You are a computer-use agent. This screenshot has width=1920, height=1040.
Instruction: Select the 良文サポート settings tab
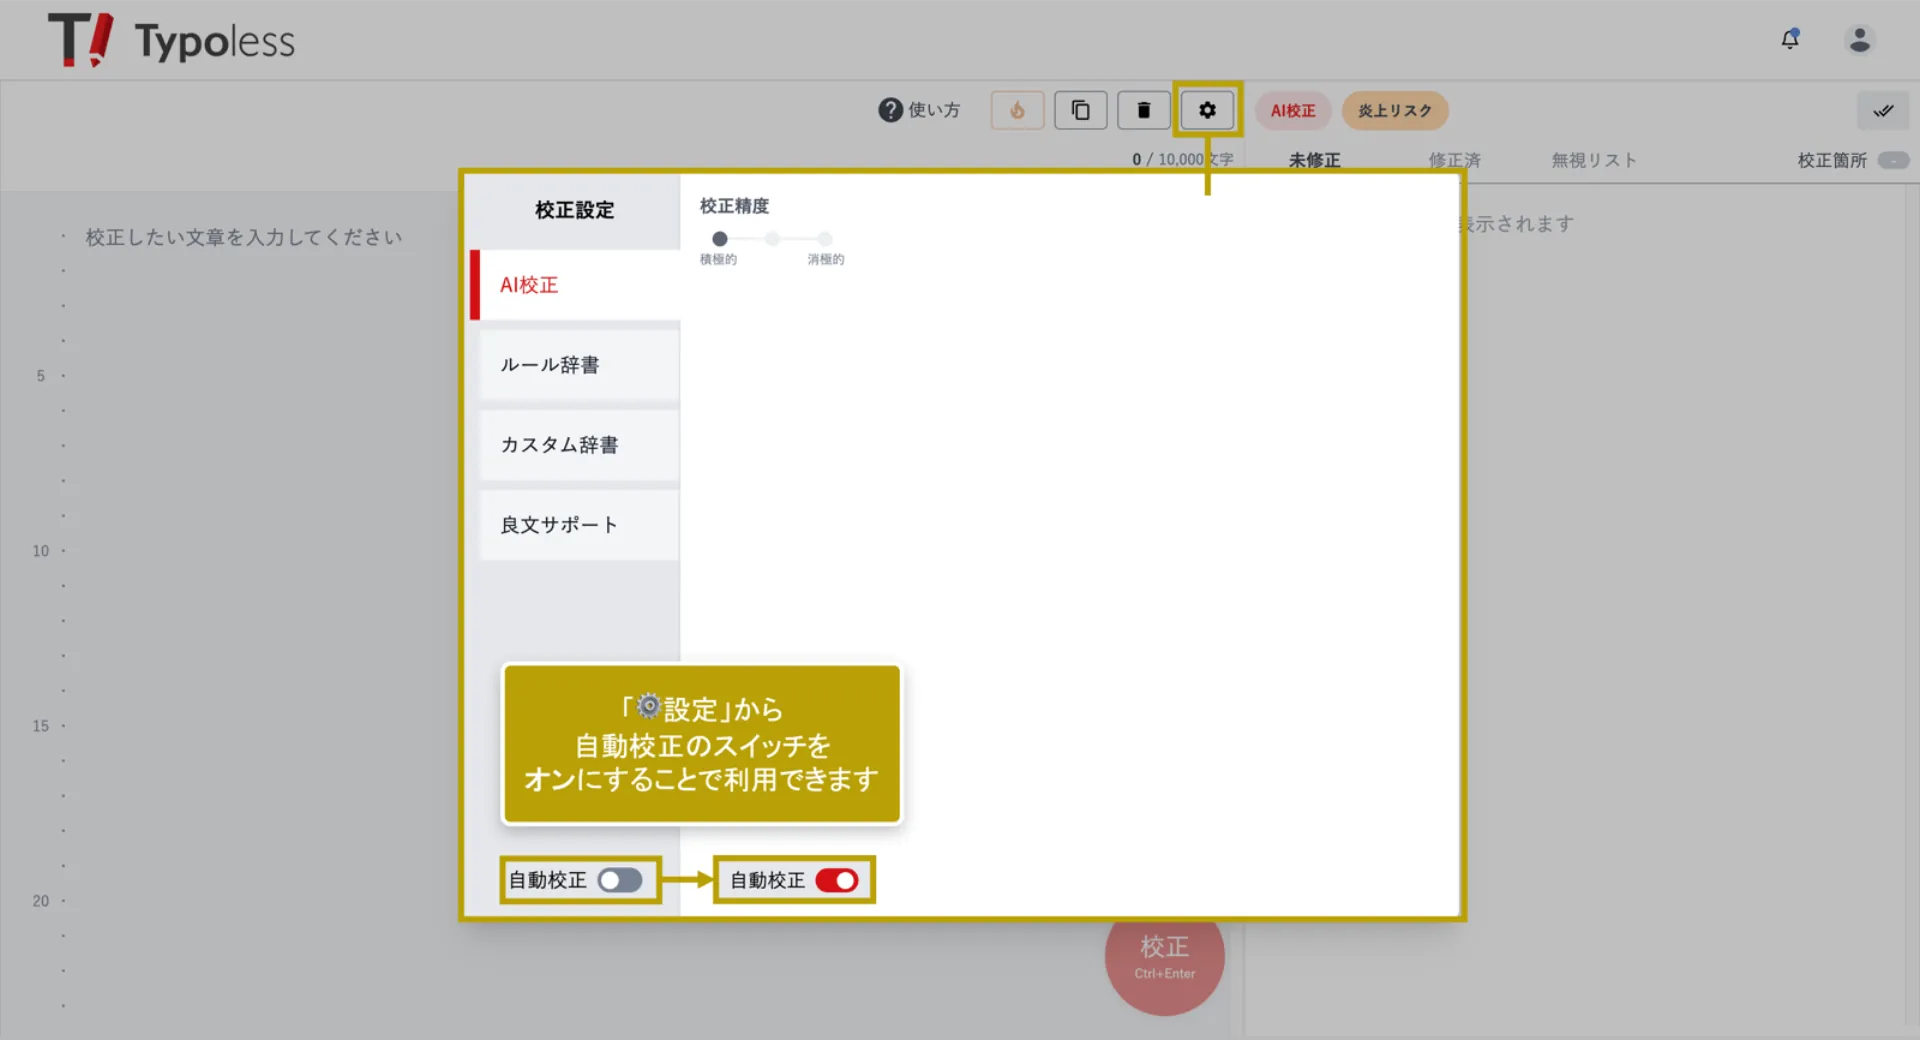pos(580,525)
